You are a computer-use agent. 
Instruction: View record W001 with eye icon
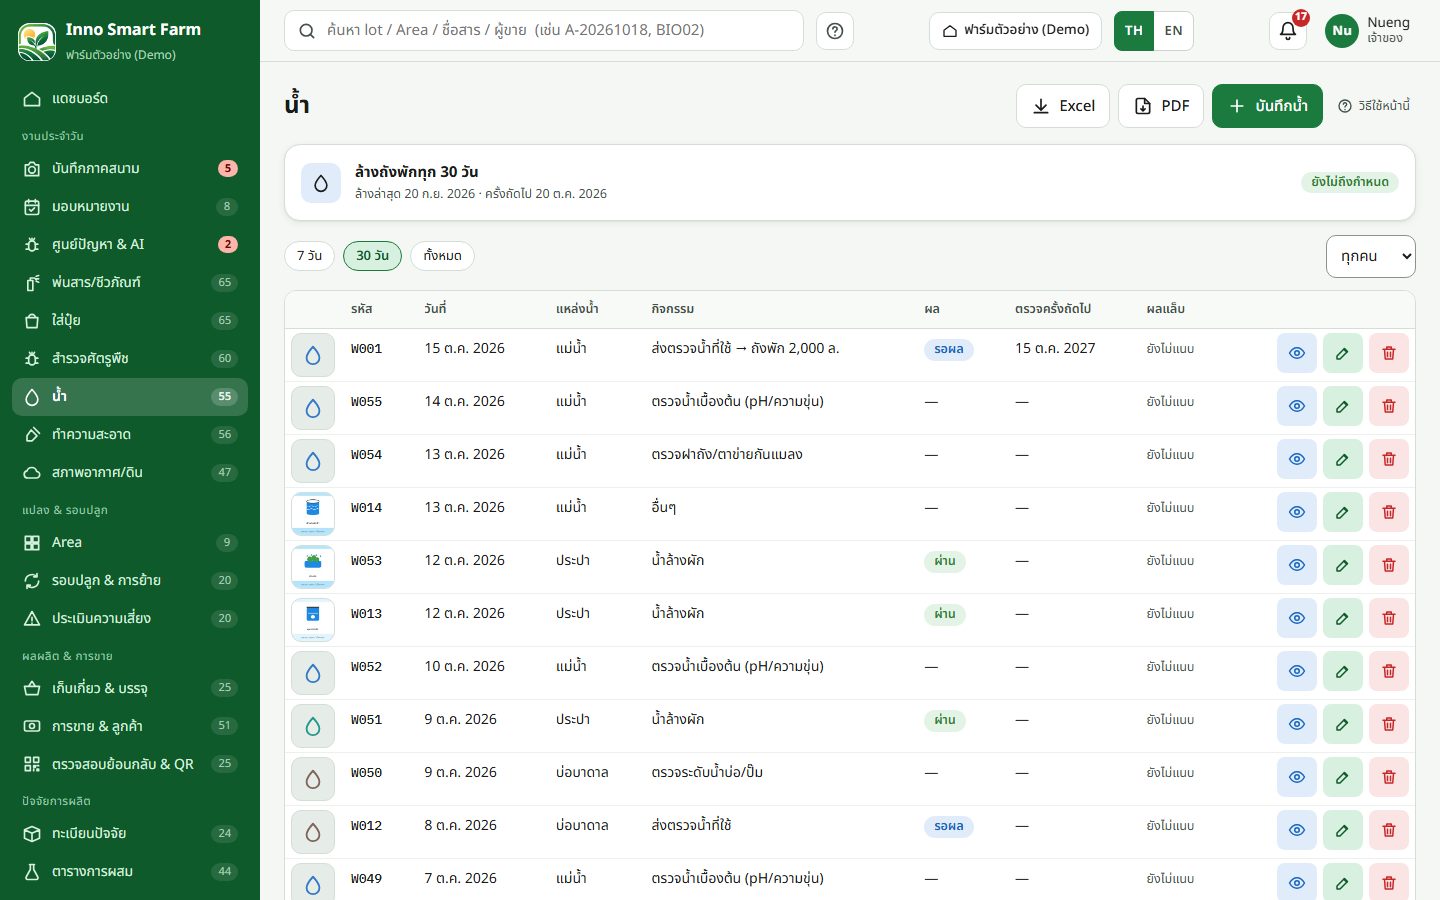pos(1296,353)
